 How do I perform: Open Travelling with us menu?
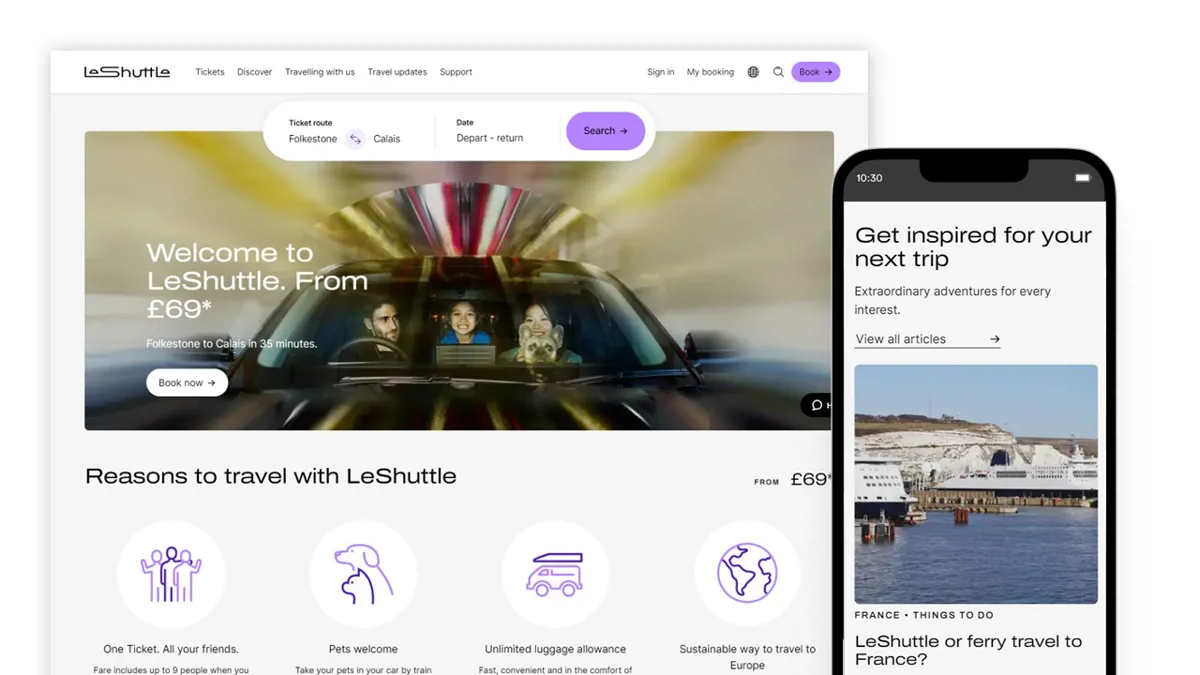(320, 72)
